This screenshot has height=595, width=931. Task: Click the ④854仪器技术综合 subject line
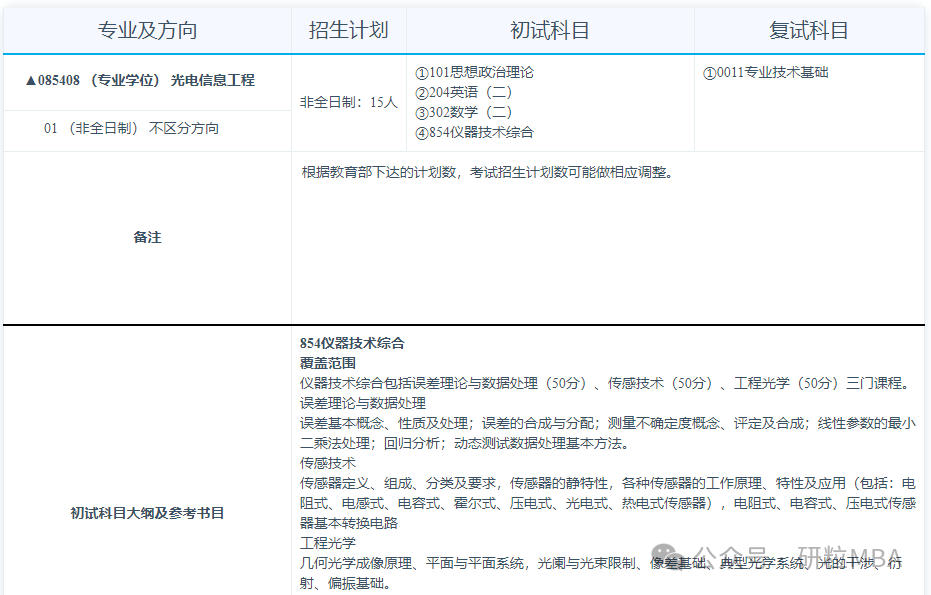point(474,132)
